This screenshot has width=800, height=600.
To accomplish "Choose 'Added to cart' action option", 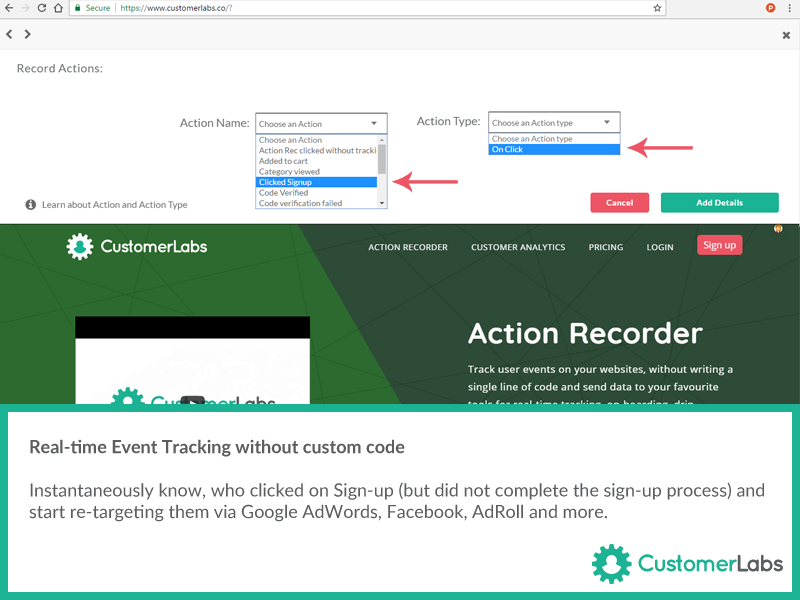I will [316, 161].
